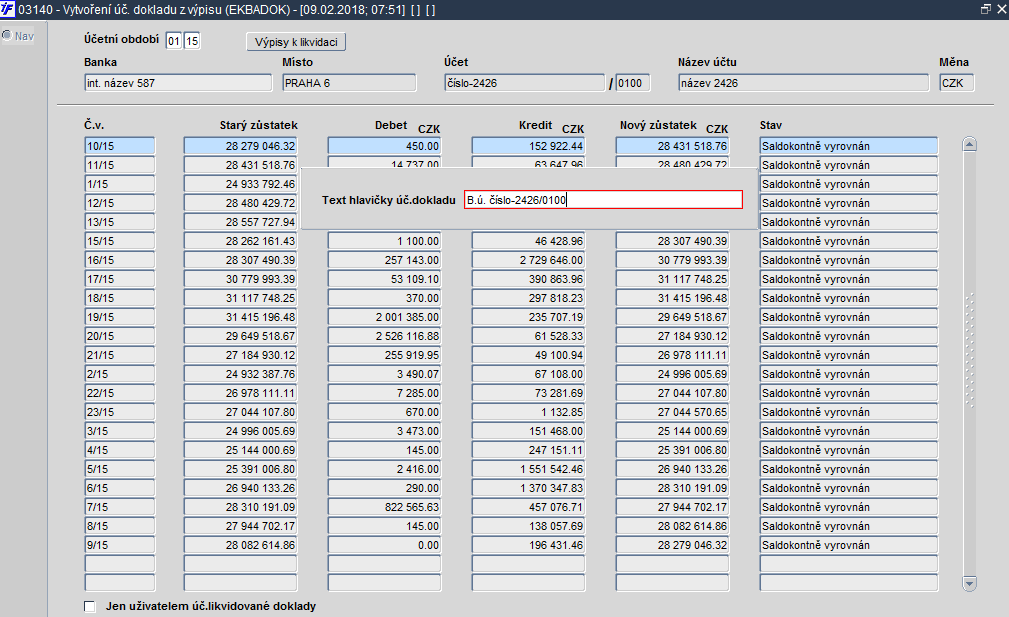1009x617 pixels.
Task: Click the accounting period year field 15
Action: pyautogui.click(x=192, y=41)
